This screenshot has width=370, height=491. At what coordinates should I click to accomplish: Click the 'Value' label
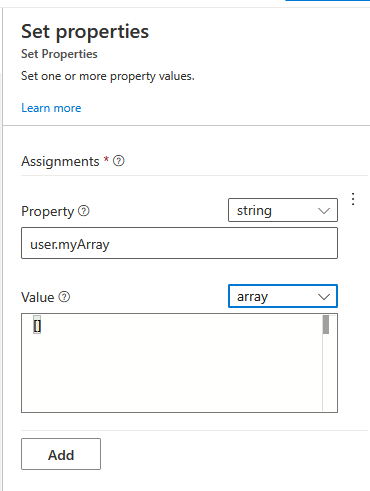[x=38, y=297]
